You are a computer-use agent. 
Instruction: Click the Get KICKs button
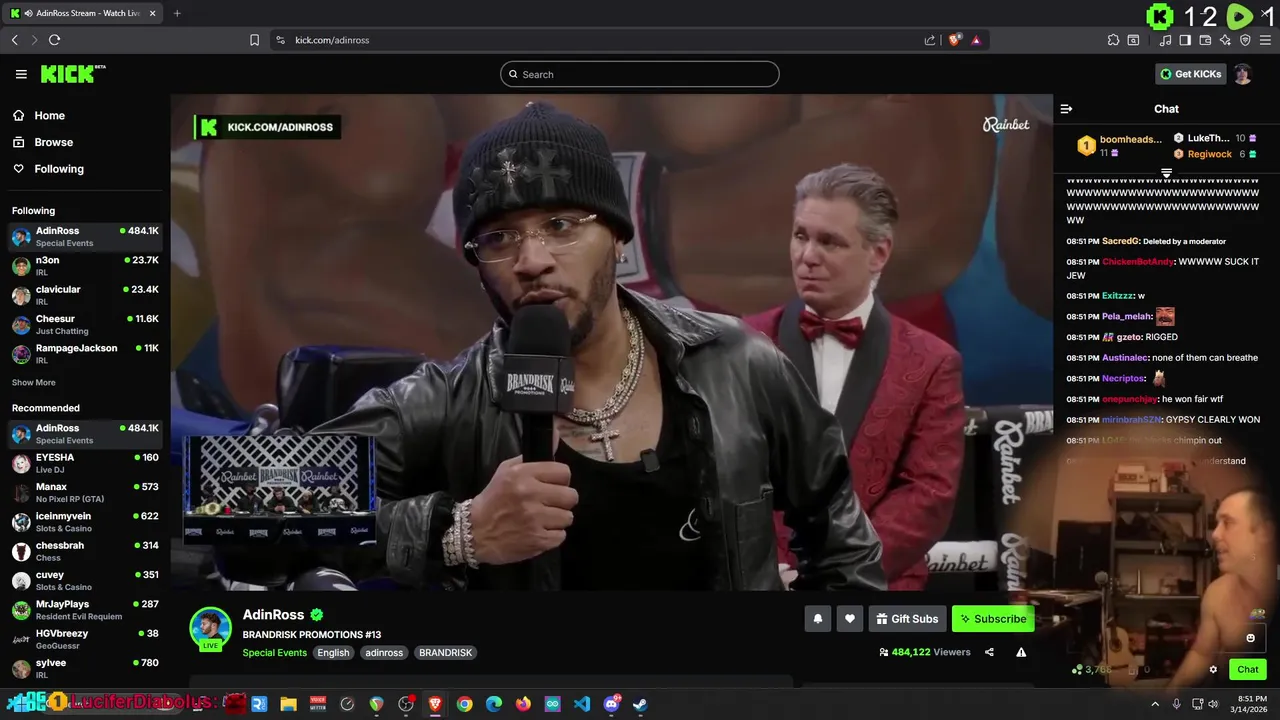[1190, 74]
